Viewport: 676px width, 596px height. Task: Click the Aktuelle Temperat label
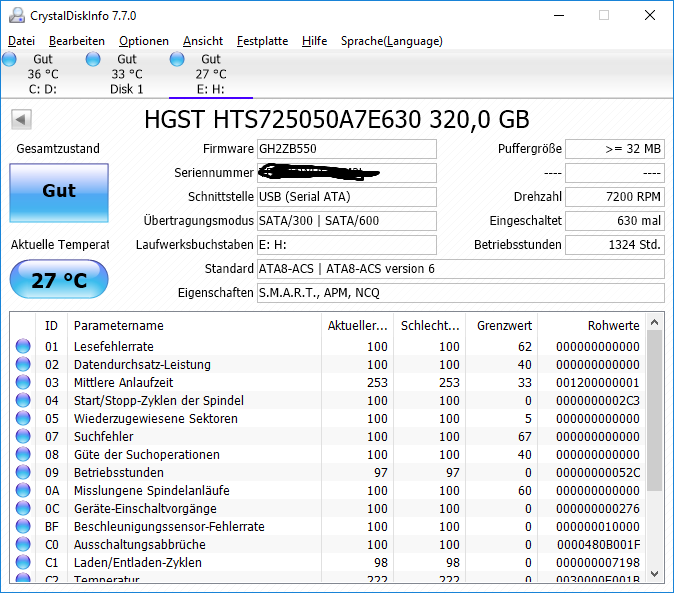click(x=59, y=245)
